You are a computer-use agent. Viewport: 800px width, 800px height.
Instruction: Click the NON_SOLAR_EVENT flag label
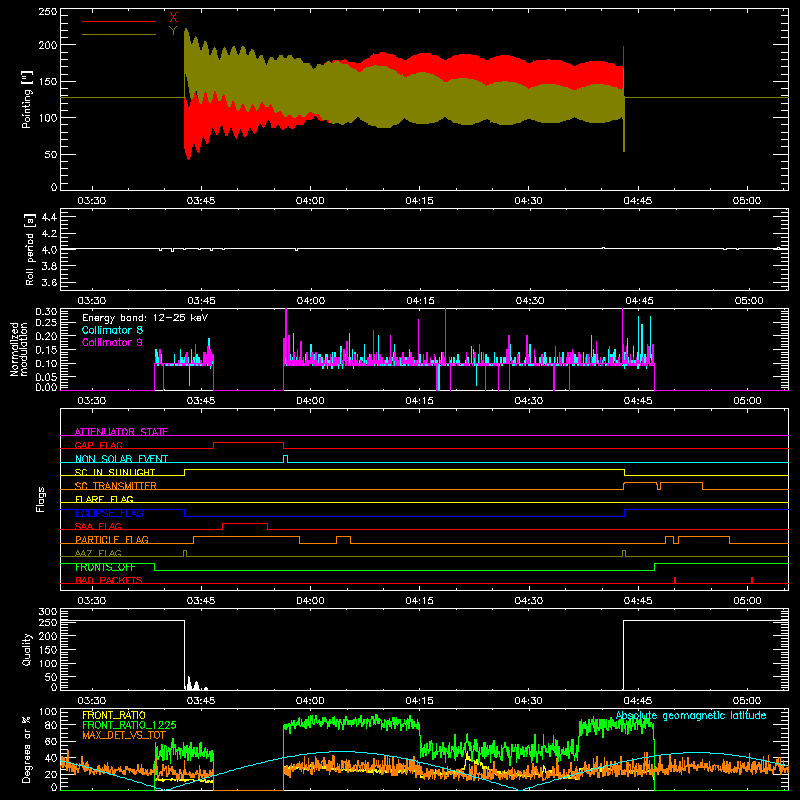coord(121,459)
